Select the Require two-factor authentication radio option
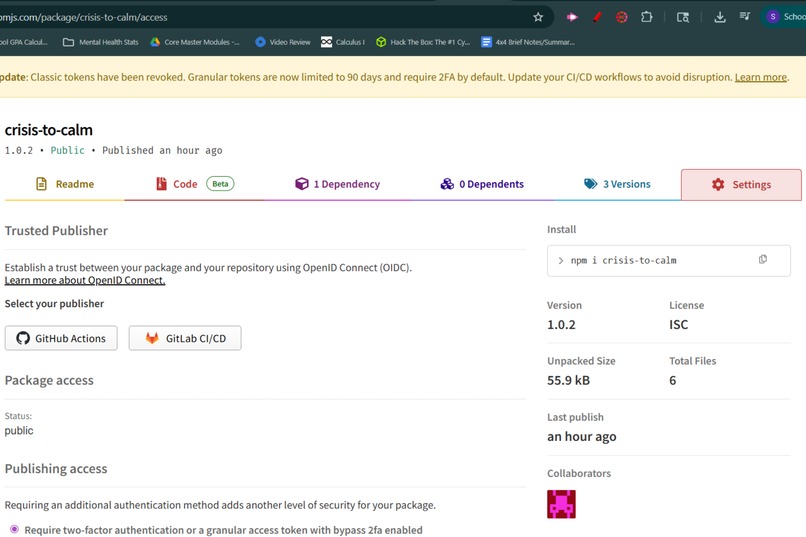The width and height of the screenshot is (806, 537). click(14, 529)
